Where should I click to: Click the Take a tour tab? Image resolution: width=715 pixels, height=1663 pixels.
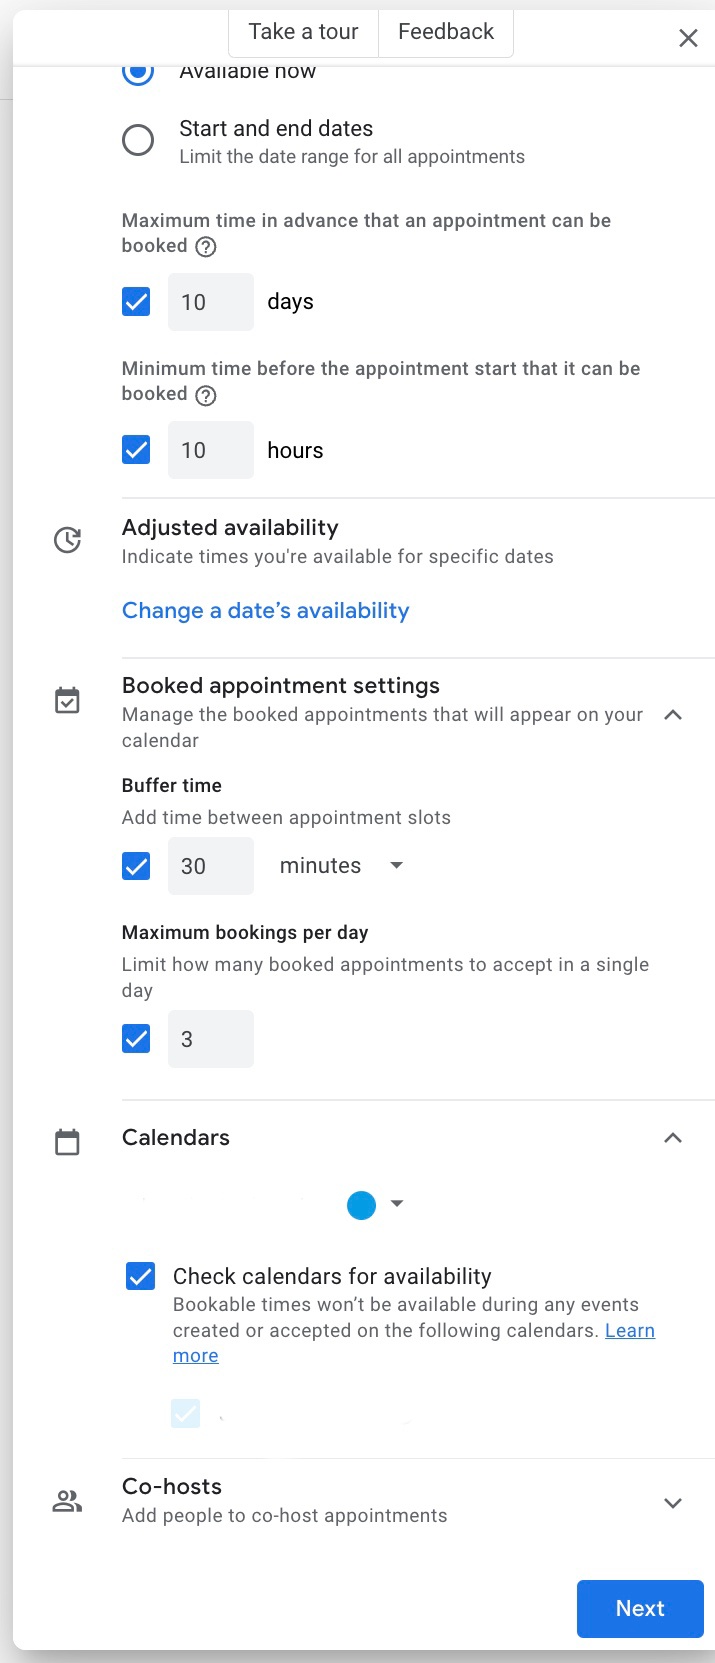pyautogui.click(x=303, y=32)
